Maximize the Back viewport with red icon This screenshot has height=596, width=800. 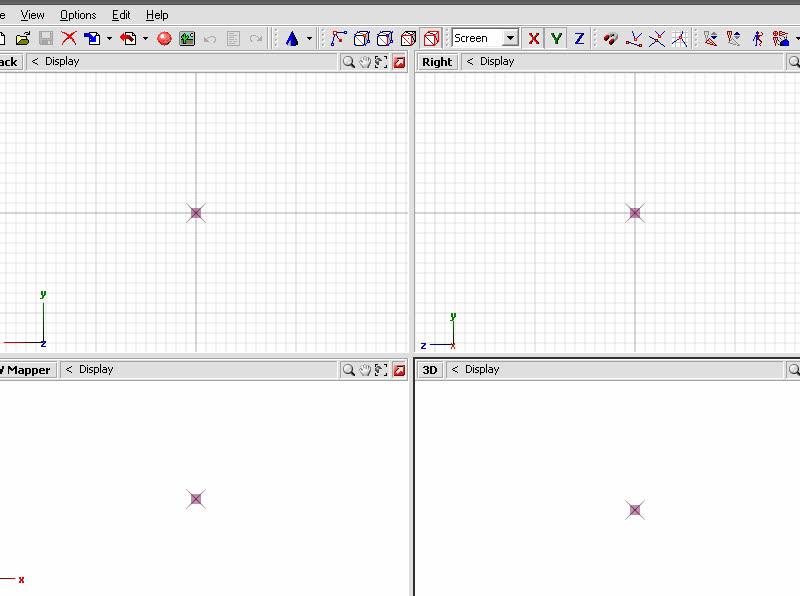click(399, 62)
